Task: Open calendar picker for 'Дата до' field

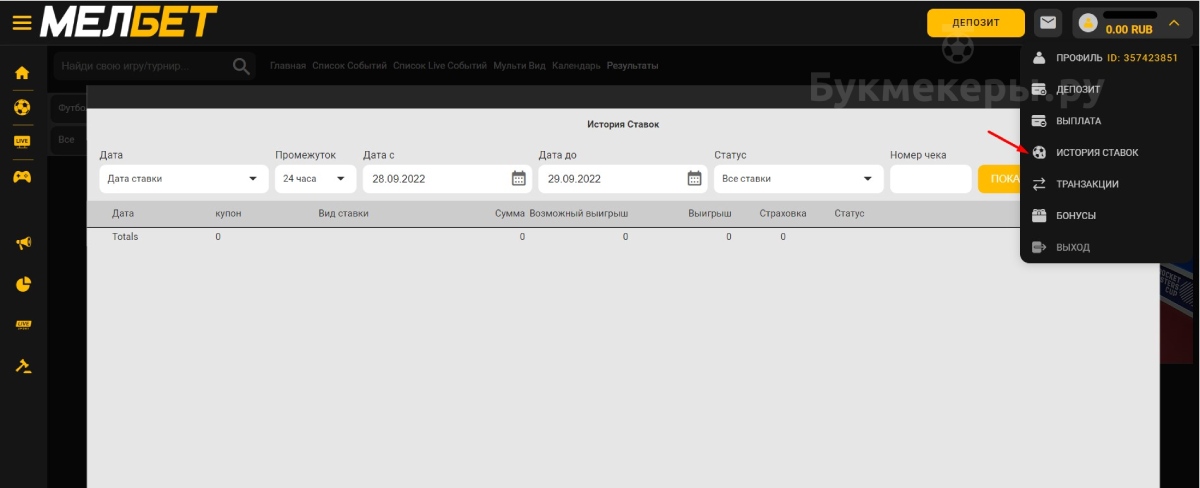Action: click(694, 179)
